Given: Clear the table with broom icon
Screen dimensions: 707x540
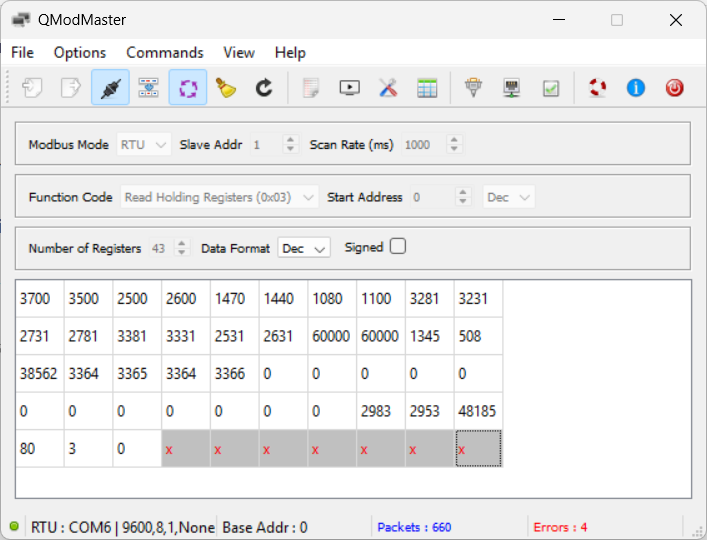Looking at the screenshot, I should coord(226,87).
